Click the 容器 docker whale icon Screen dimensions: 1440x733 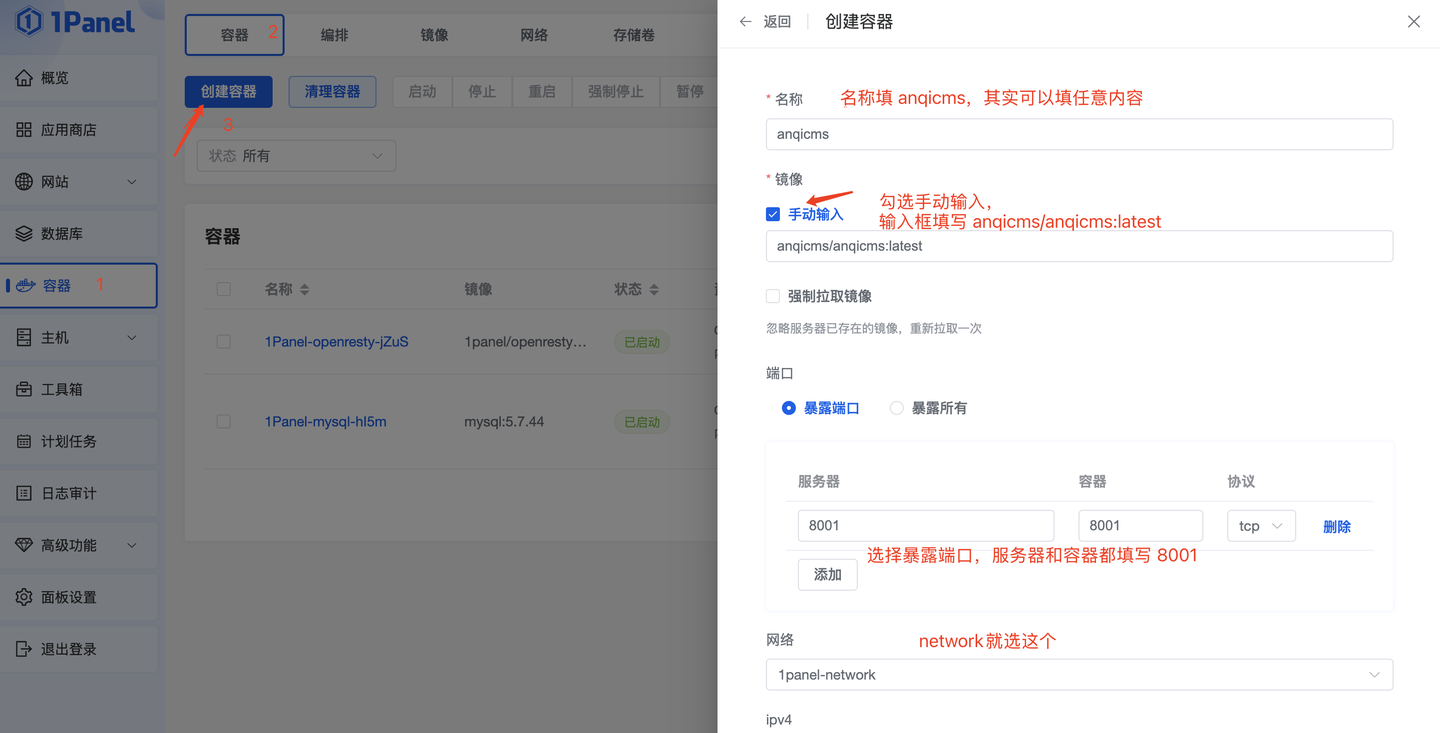(25, 286)
